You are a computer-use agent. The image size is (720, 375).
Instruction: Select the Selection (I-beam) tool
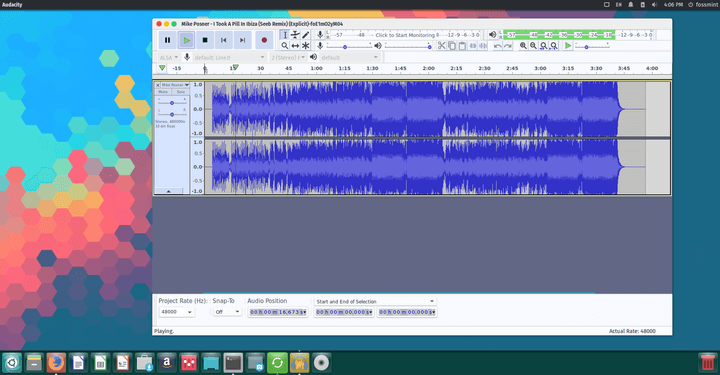(x=285, y=35)
